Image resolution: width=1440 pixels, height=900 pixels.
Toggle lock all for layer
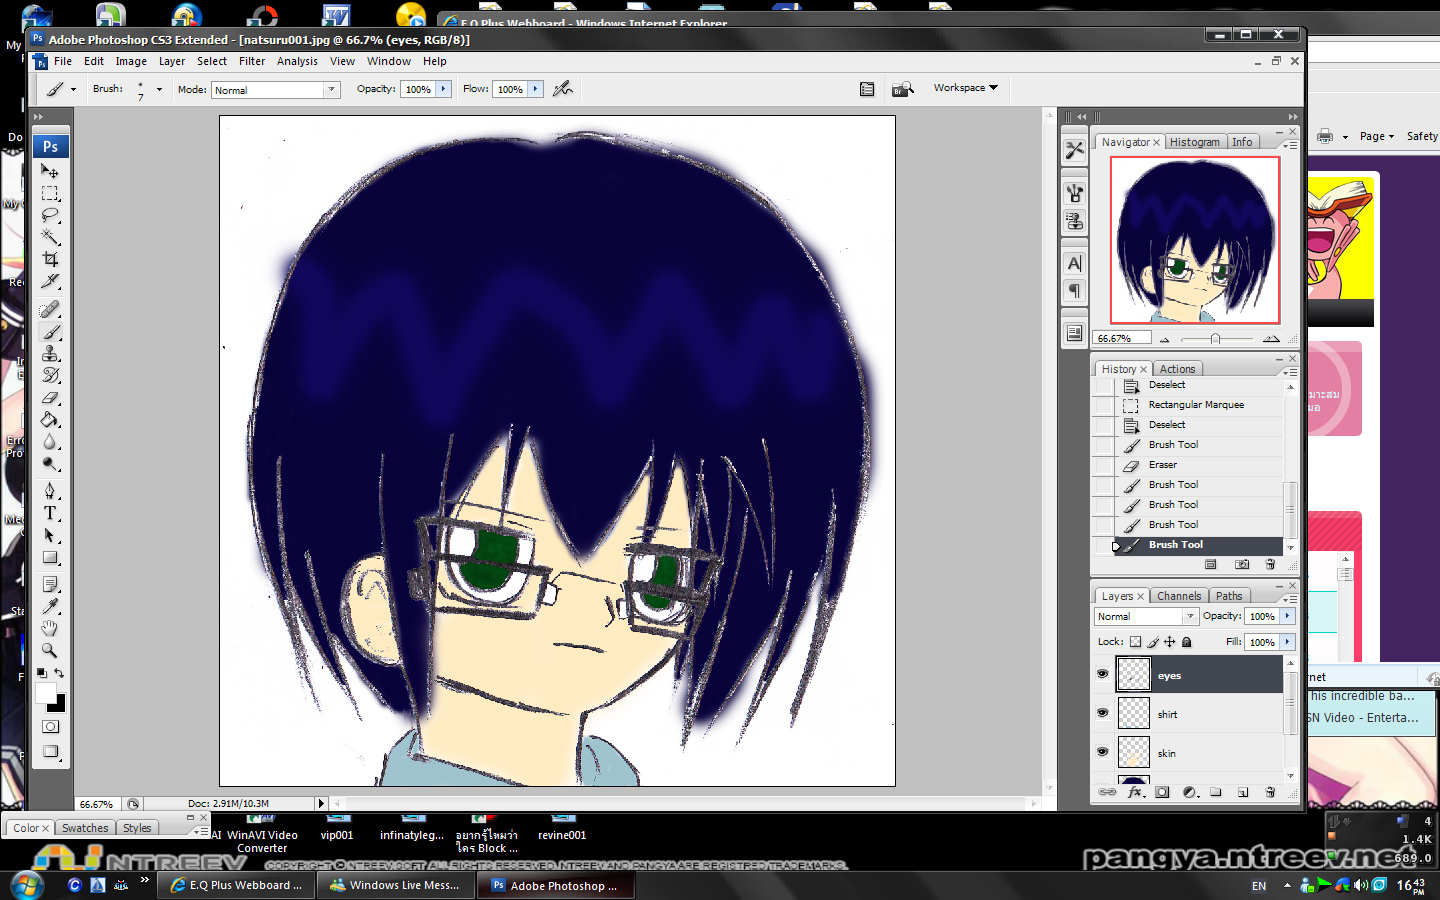pos(1187,642)
